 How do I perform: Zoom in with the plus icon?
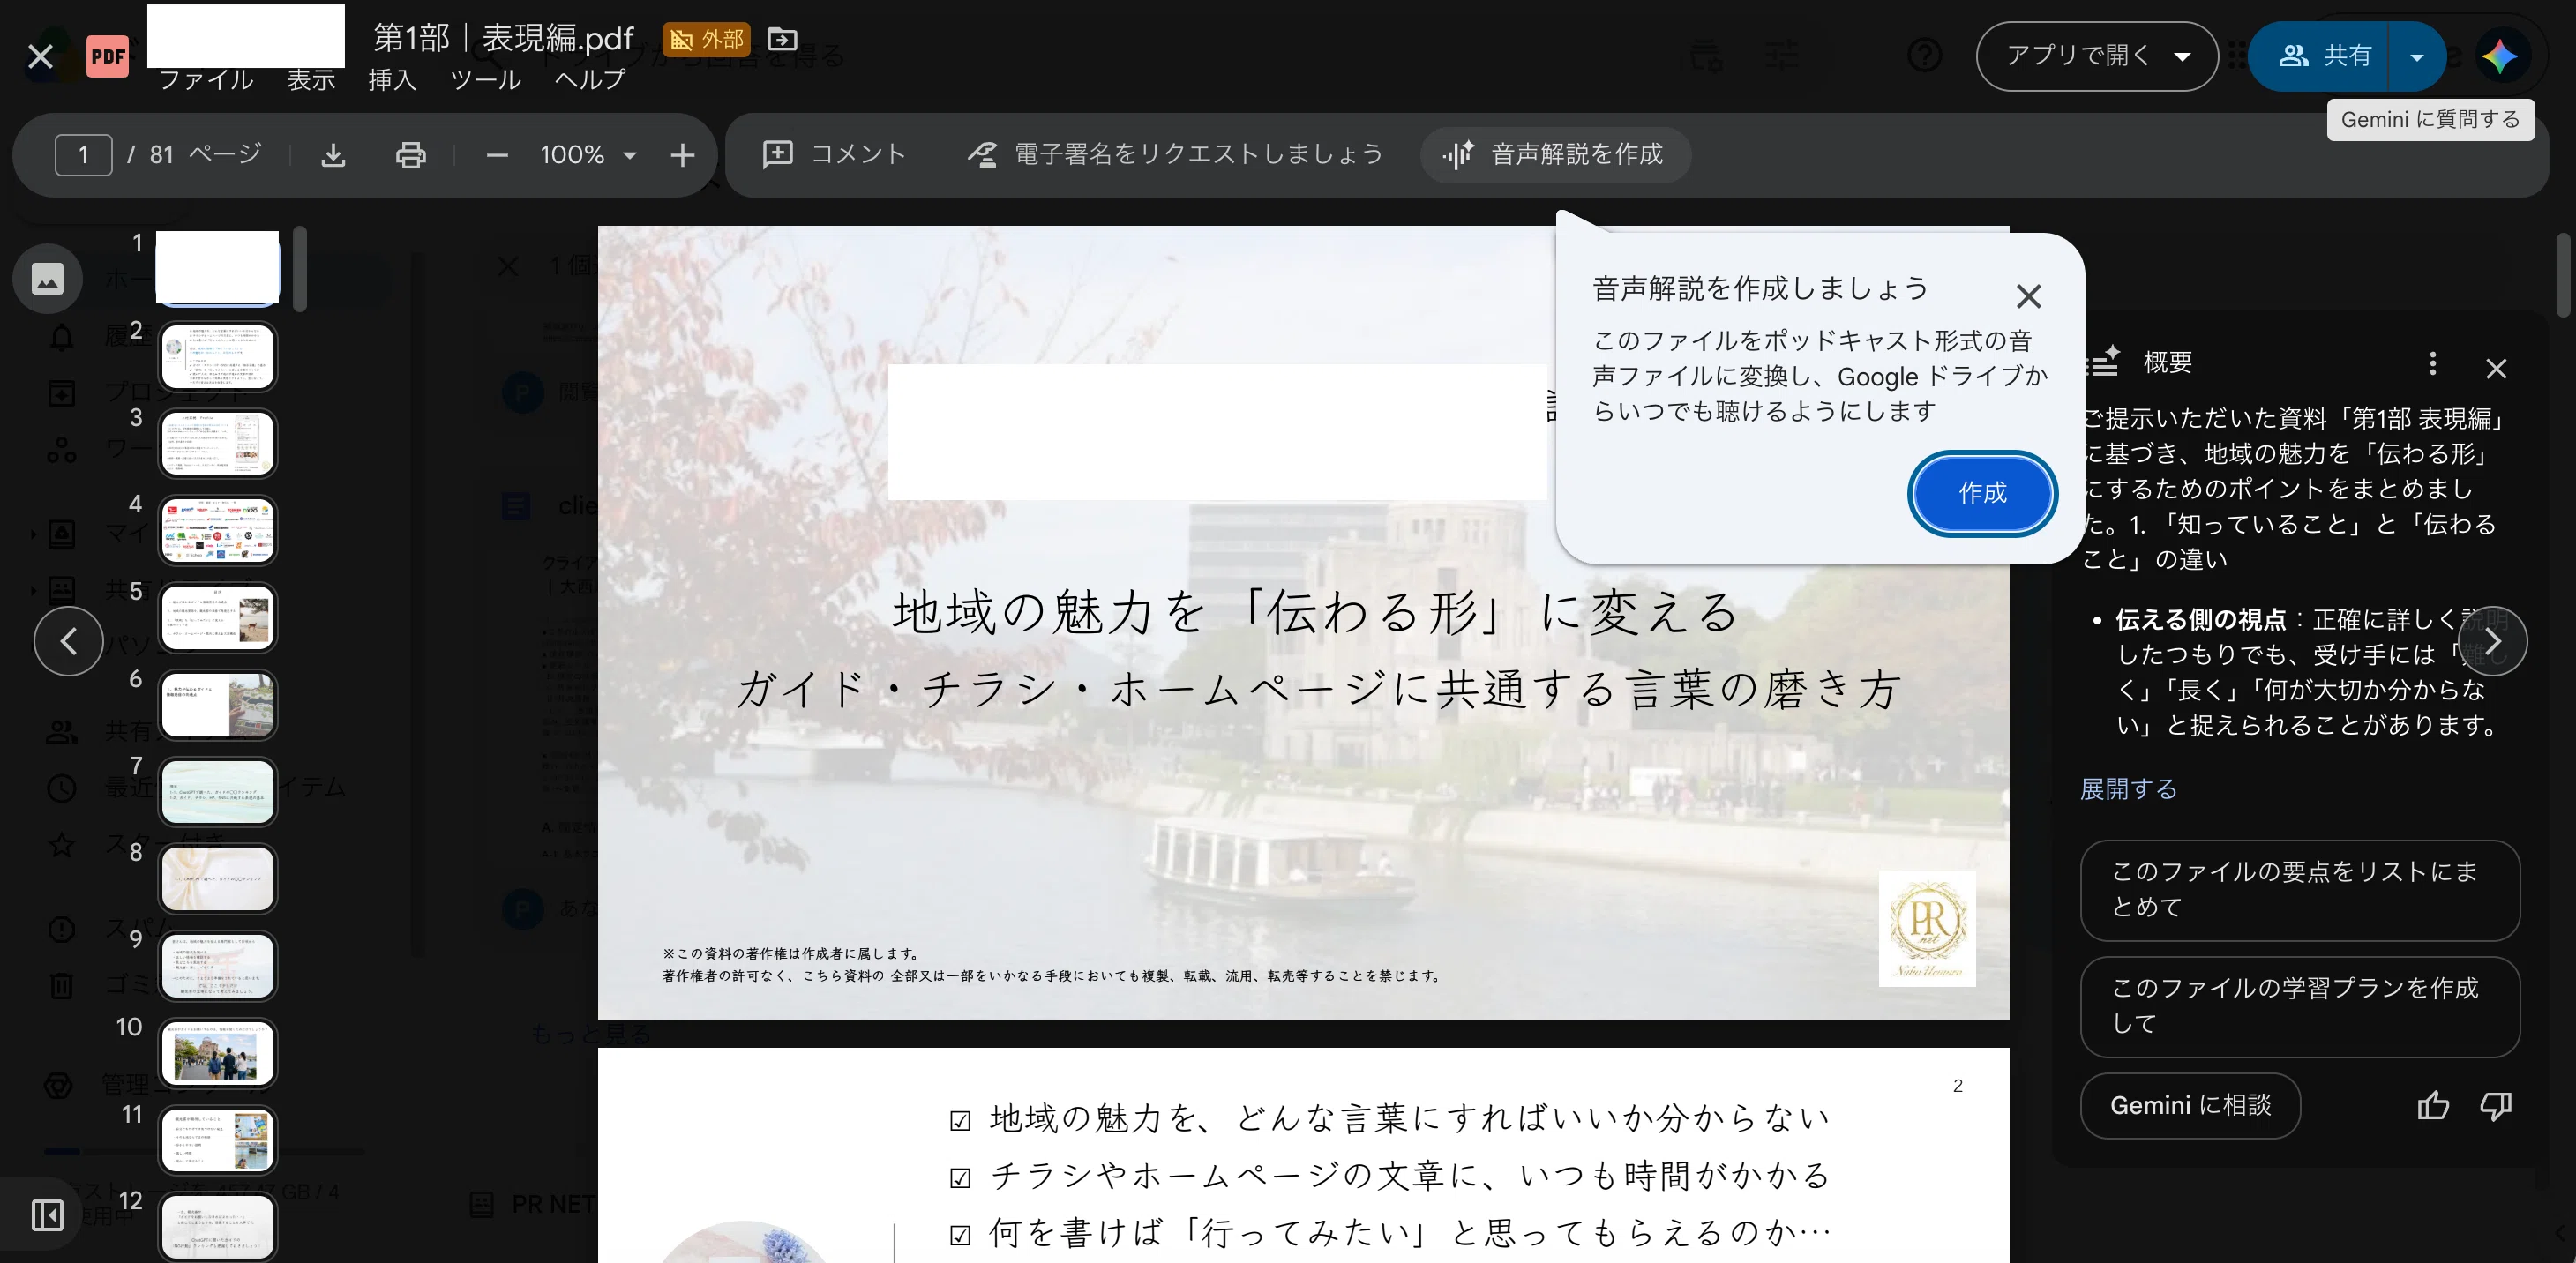pyautogui.click(x=682, y=155)
